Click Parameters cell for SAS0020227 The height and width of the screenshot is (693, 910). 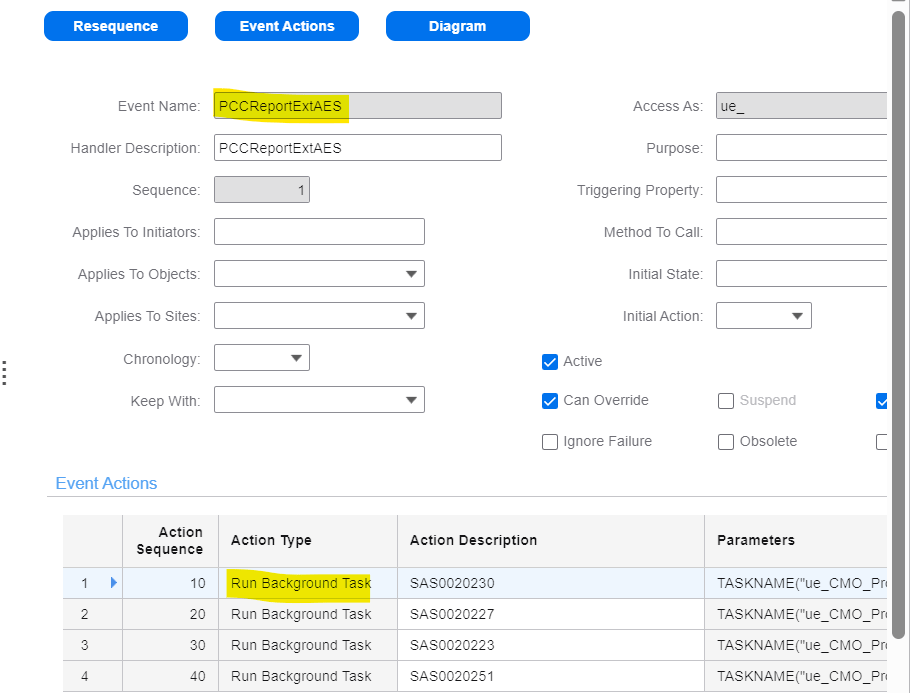click(x=796, y=614)
